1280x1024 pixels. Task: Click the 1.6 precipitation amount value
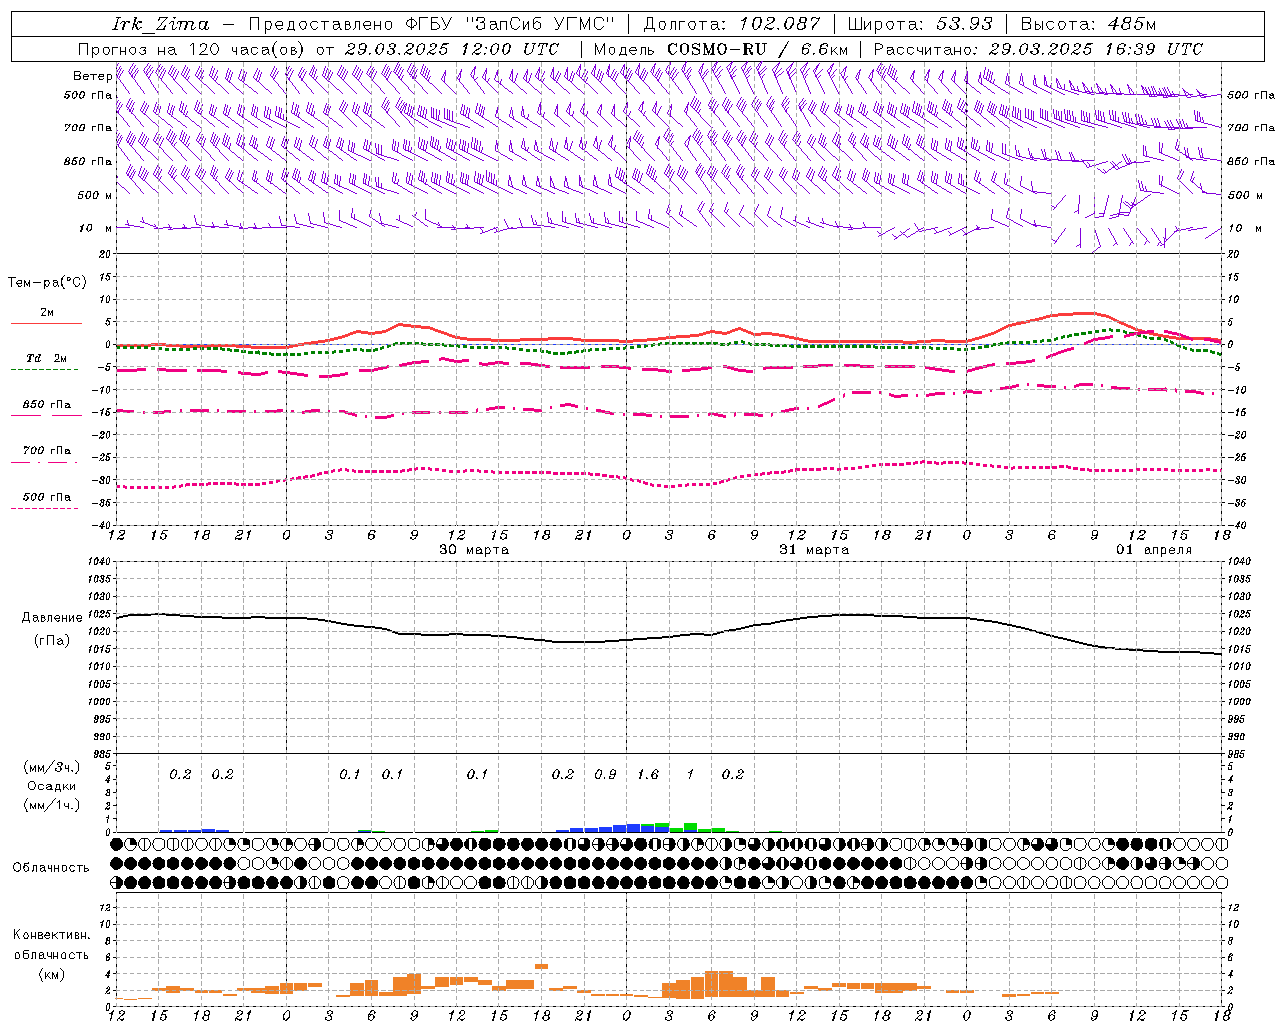pos(648,774)
